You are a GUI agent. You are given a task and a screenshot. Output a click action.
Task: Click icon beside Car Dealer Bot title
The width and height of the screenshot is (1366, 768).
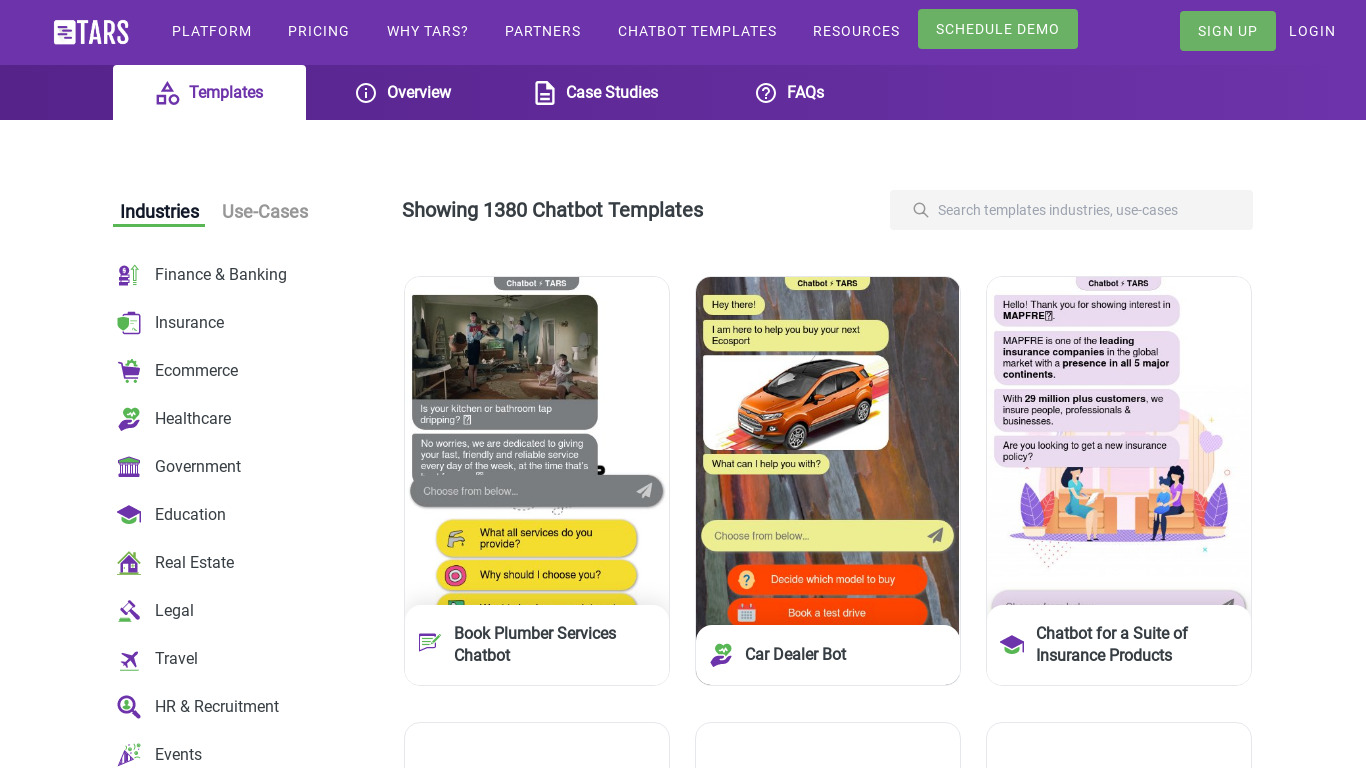(721, 655)
